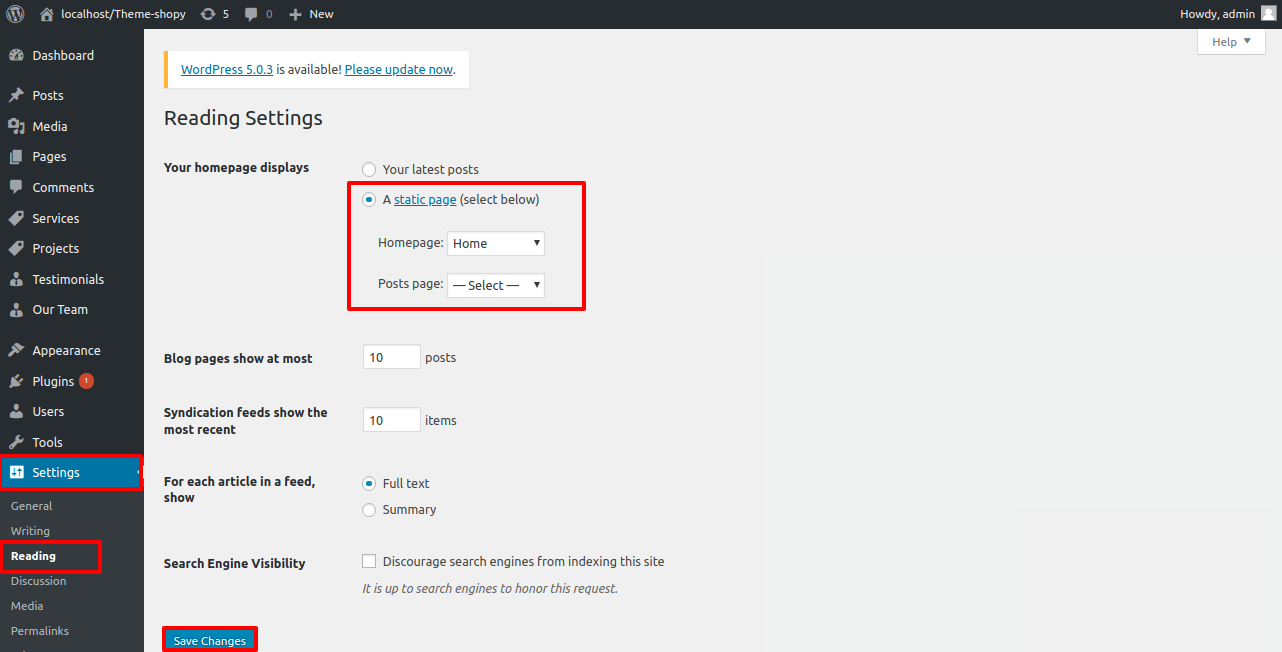Expand the Help panel tab
Image resolution: width=1282 pixels, height=652 pixels.
tap(1230, 42)
